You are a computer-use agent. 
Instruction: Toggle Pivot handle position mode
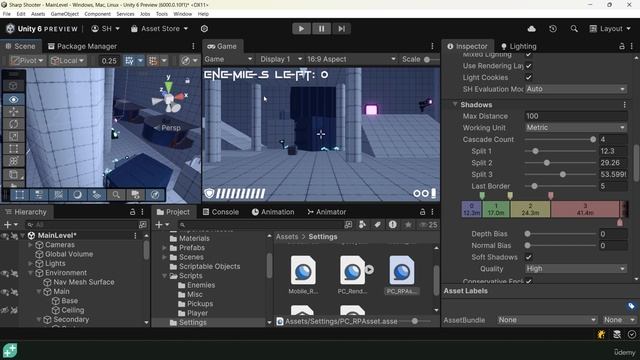point(27,60)
